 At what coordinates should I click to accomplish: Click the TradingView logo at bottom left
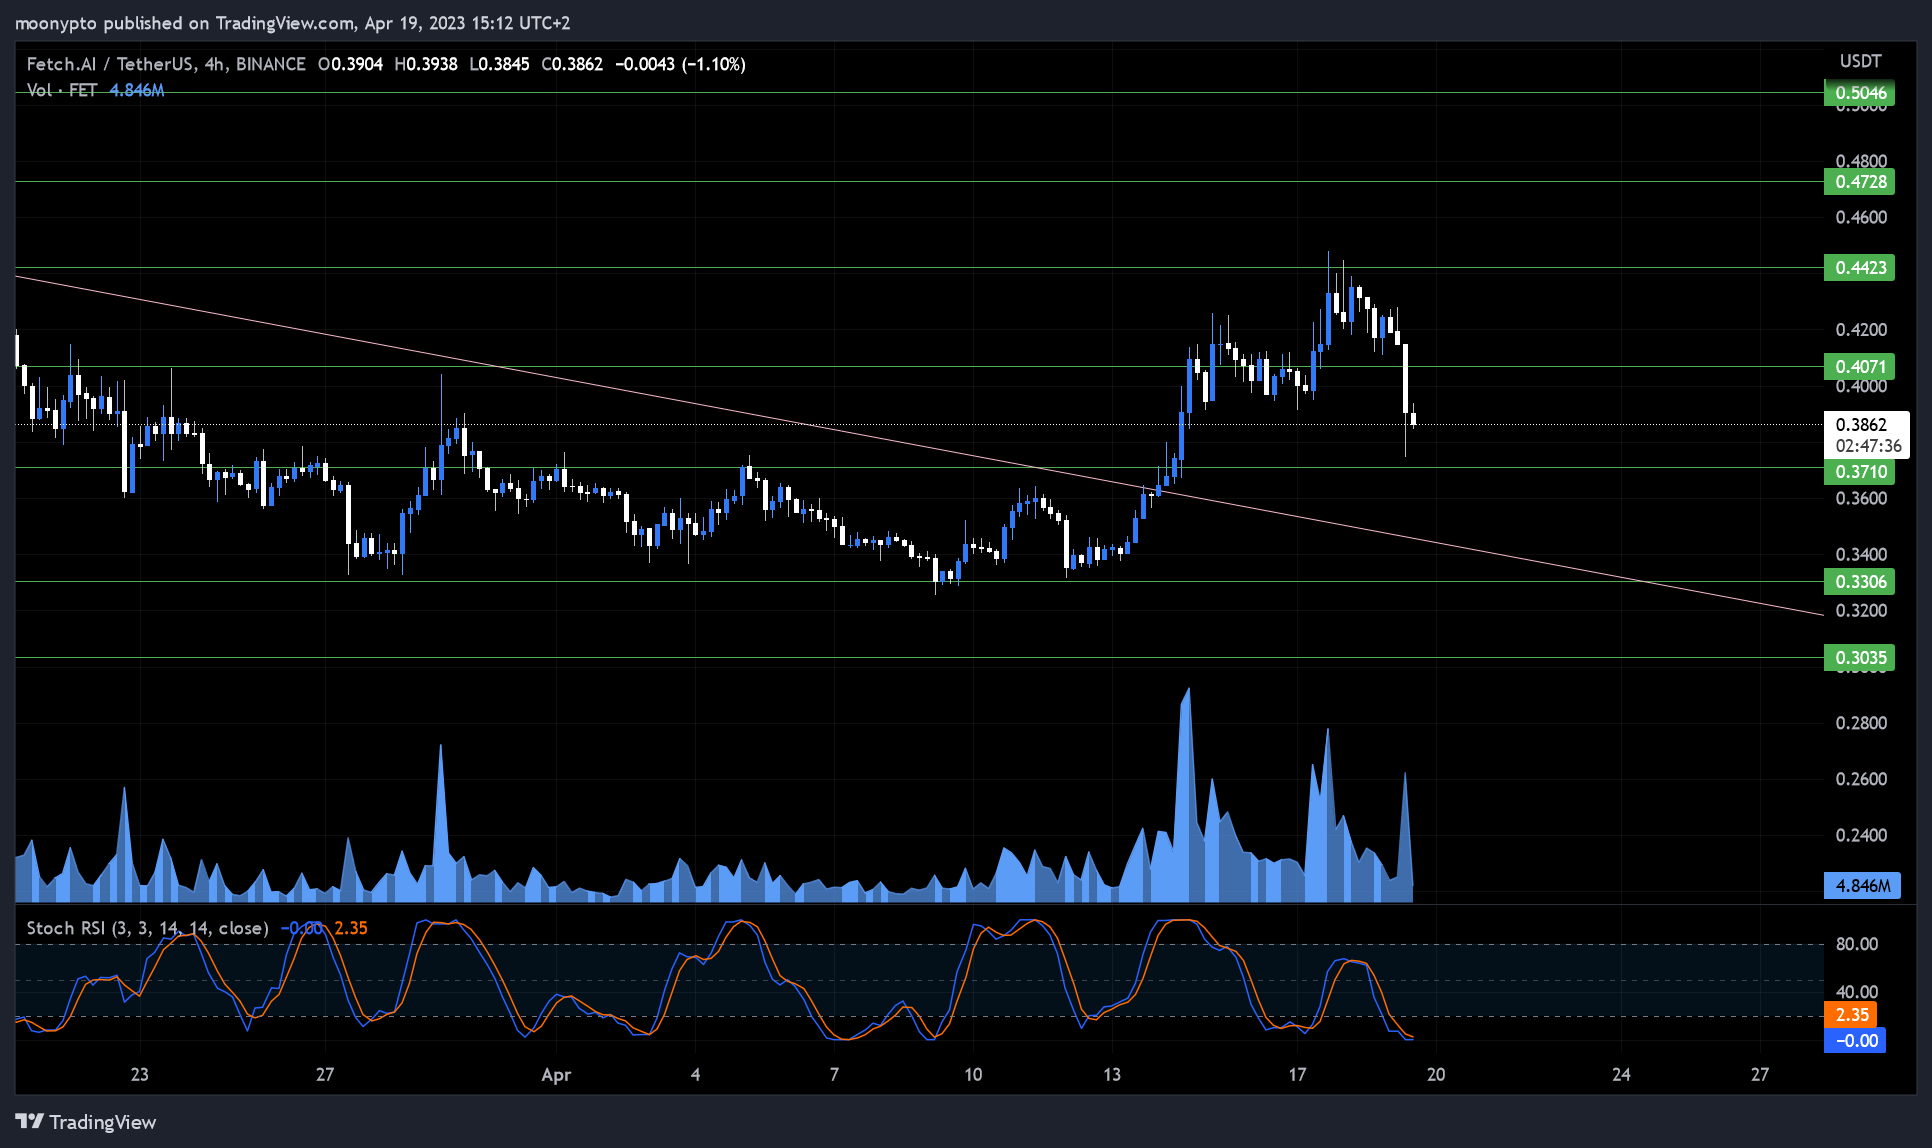(86, 1122)
